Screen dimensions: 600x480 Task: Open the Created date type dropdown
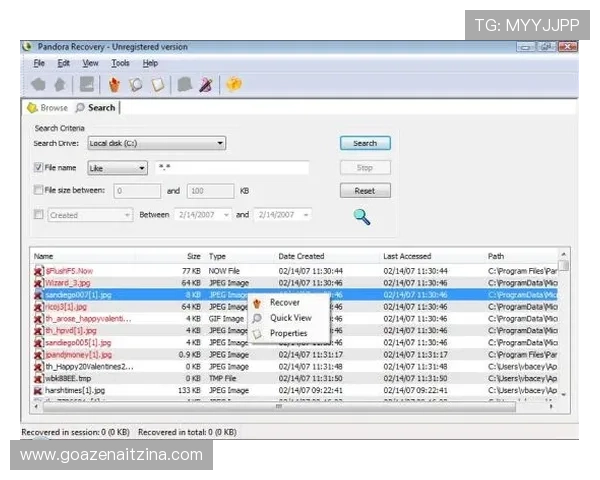click(127, 215)
